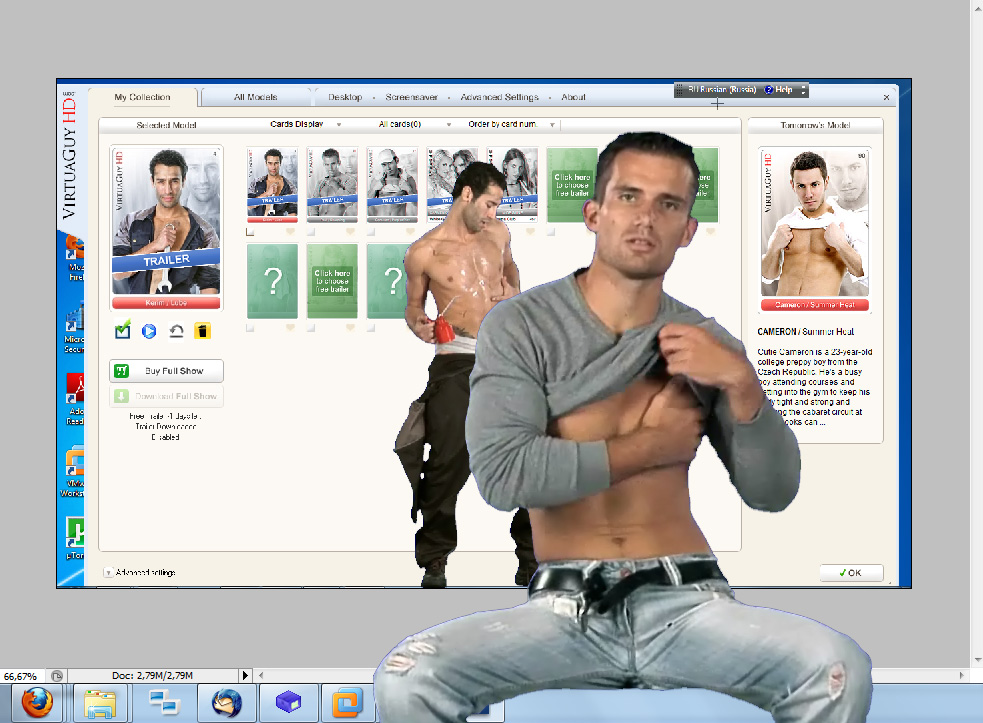Click the black arrow next to Doc size
This screenshot has width=983, height=723.
click(x=245, y=675)
